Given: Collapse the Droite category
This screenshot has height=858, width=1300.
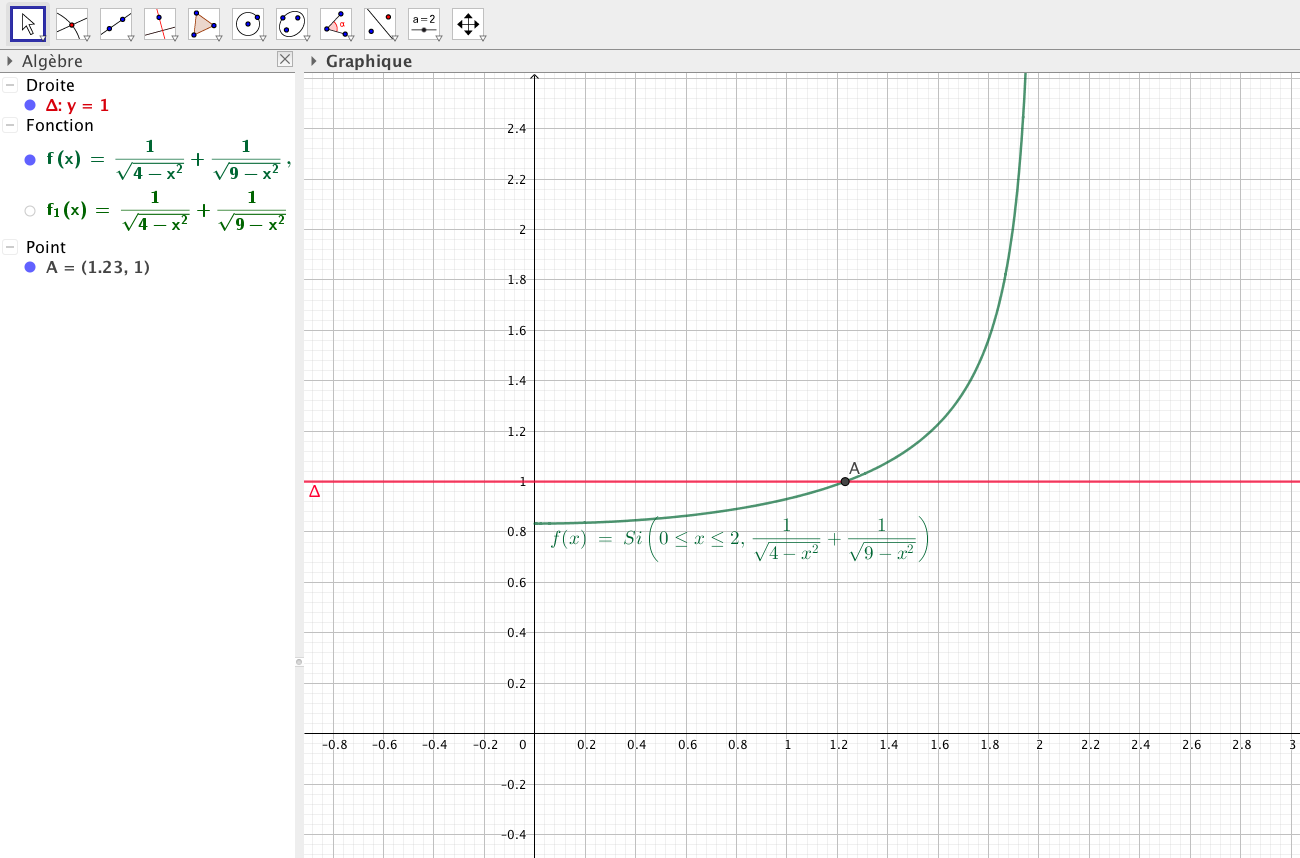Looking at the screenshot, I should (x=10, y=86).
